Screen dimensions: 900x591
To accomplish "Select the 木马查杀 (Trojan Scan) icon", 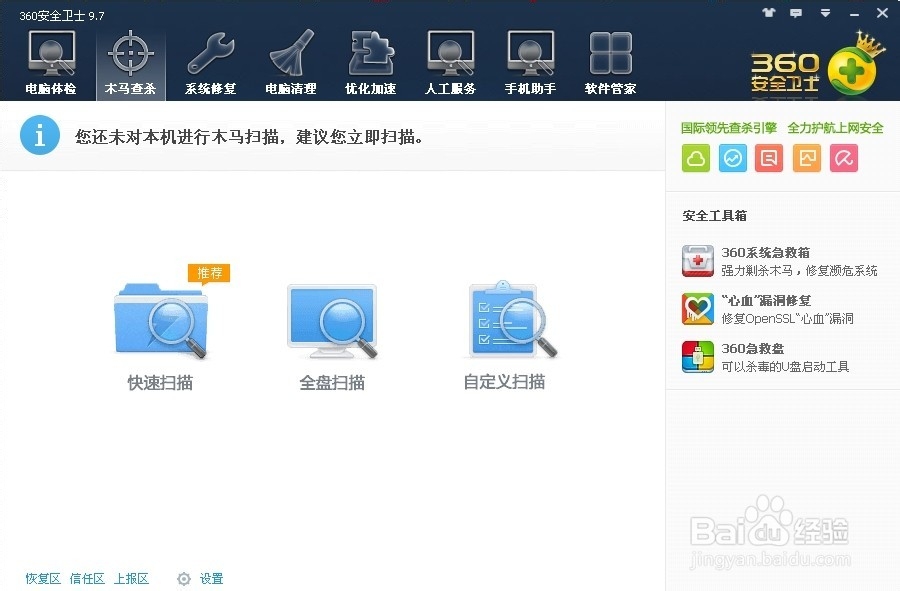I will point(129,60).
